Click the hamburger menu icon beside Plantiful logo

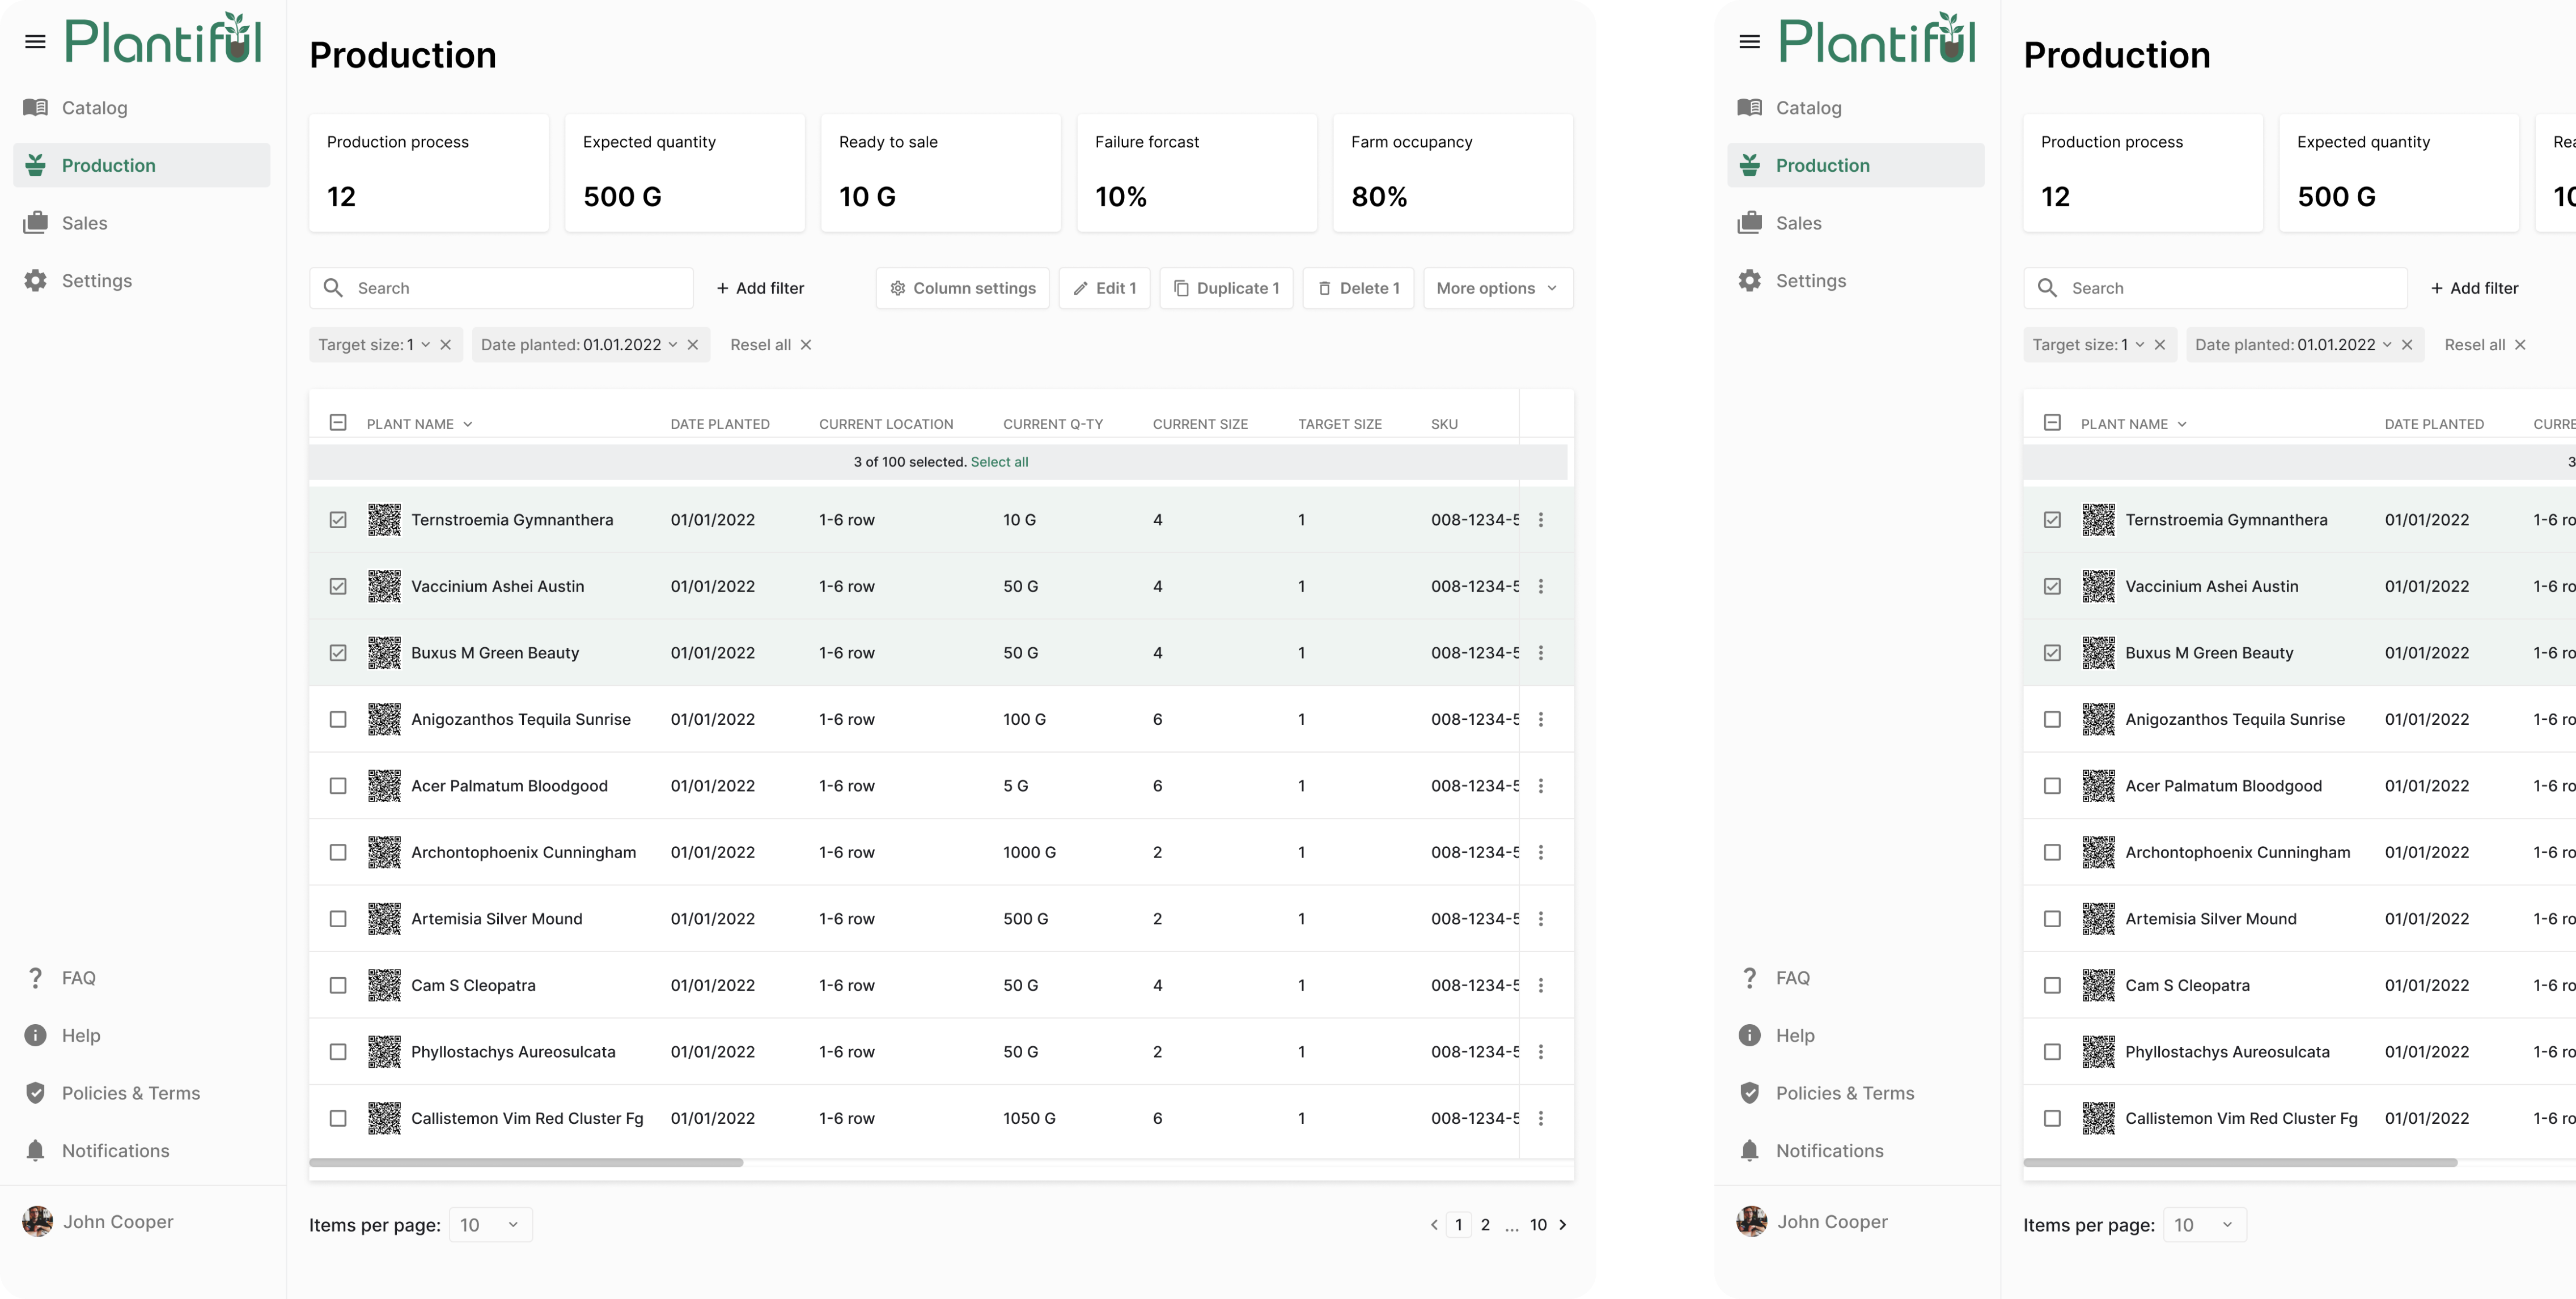tap(35, 42)
